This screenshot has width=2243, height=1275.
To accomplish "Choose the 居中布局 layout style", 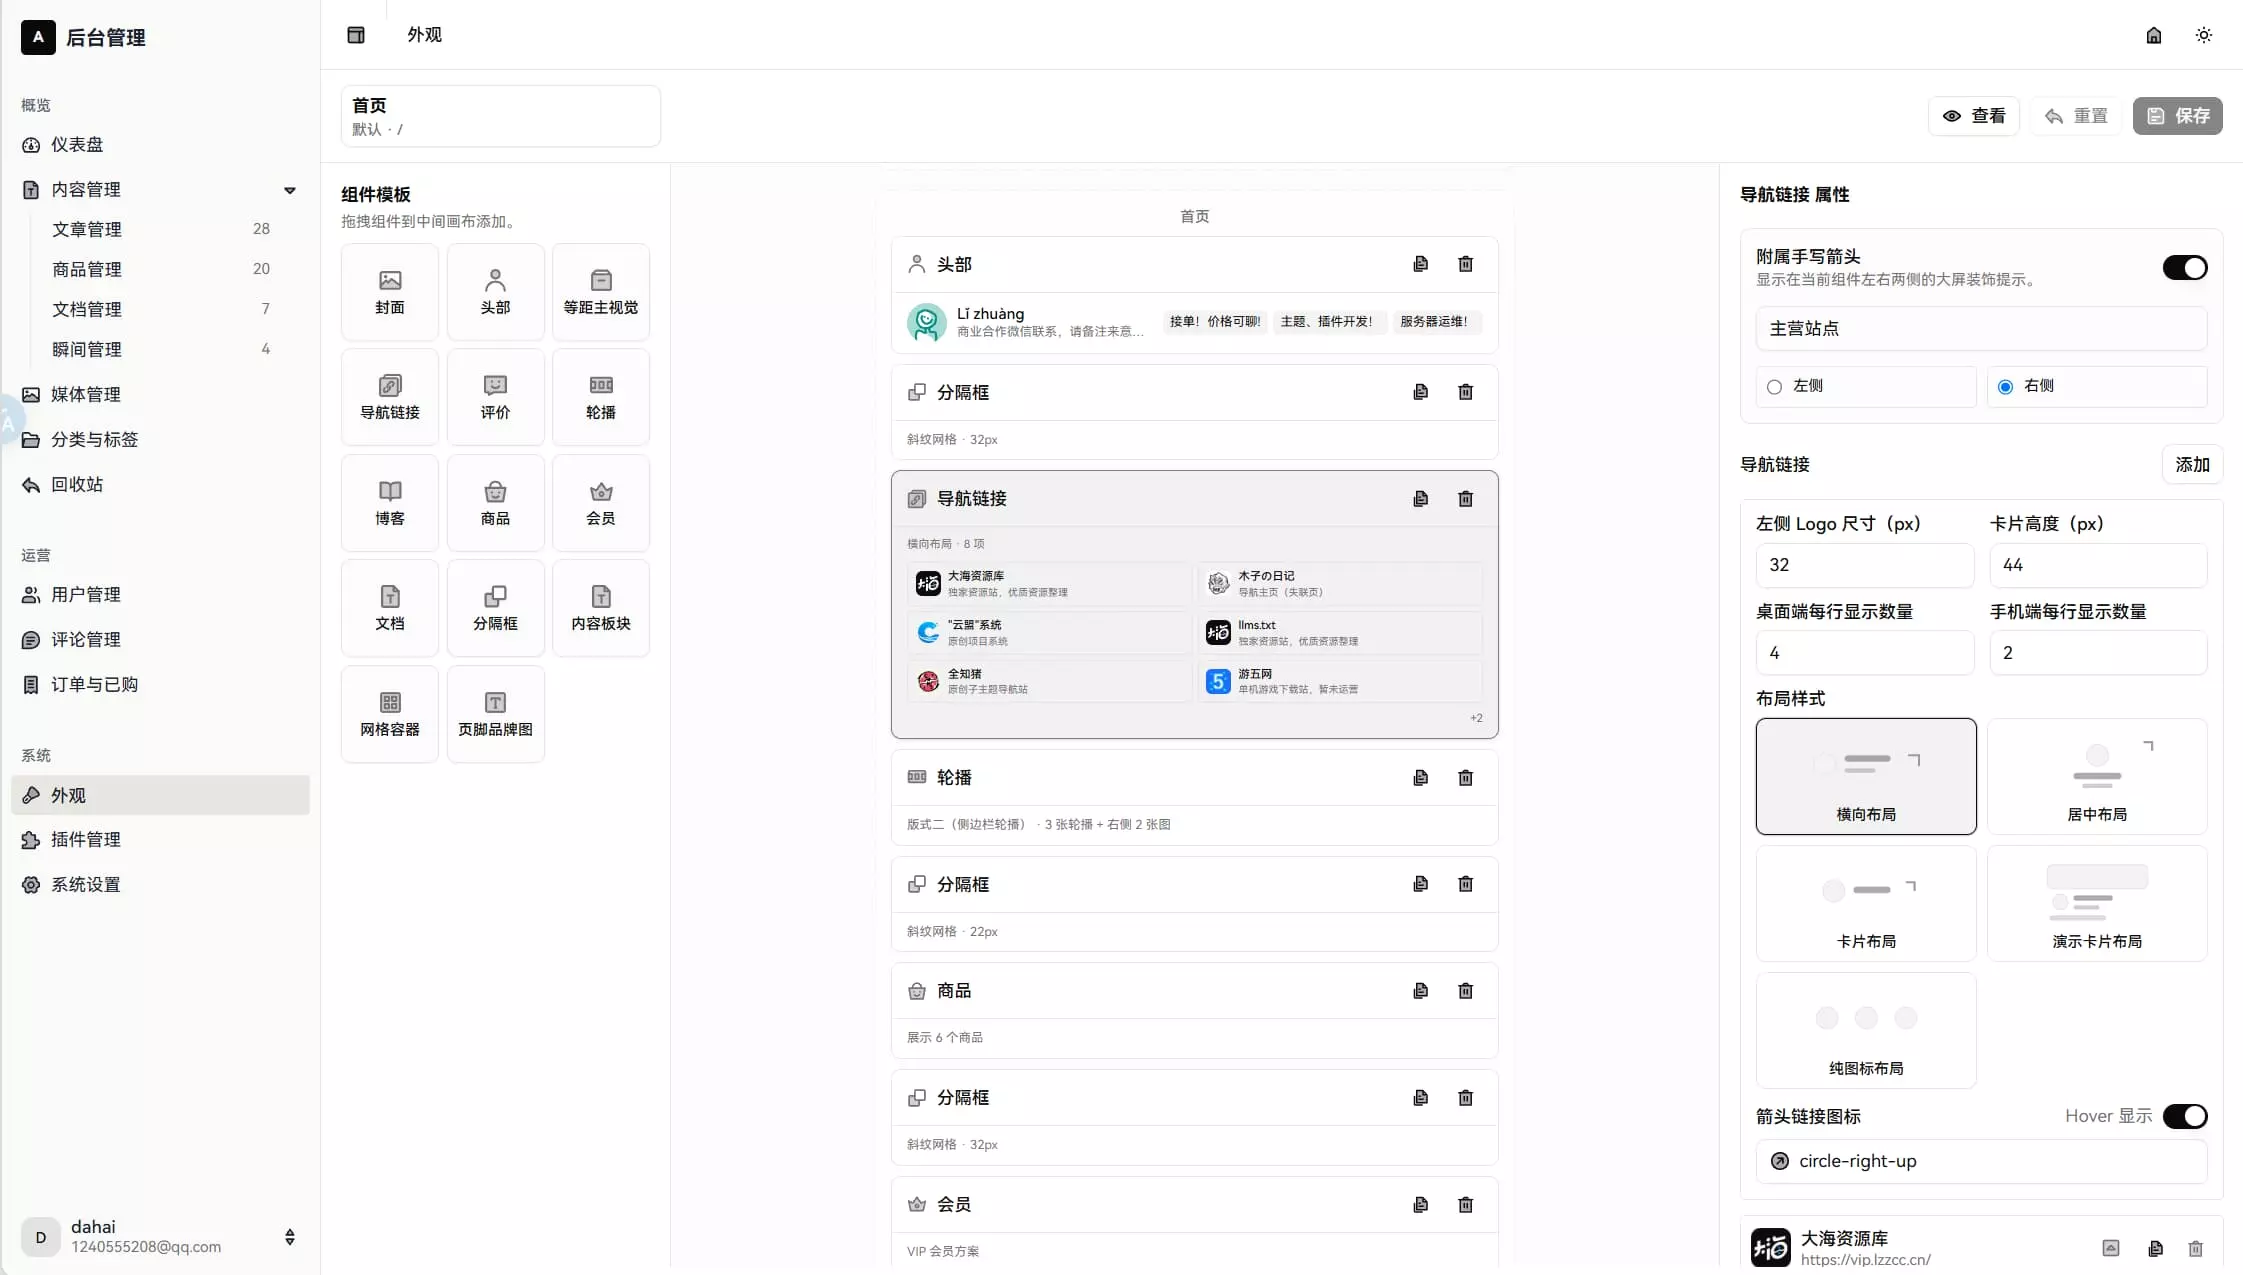I will click(2097, 776).
